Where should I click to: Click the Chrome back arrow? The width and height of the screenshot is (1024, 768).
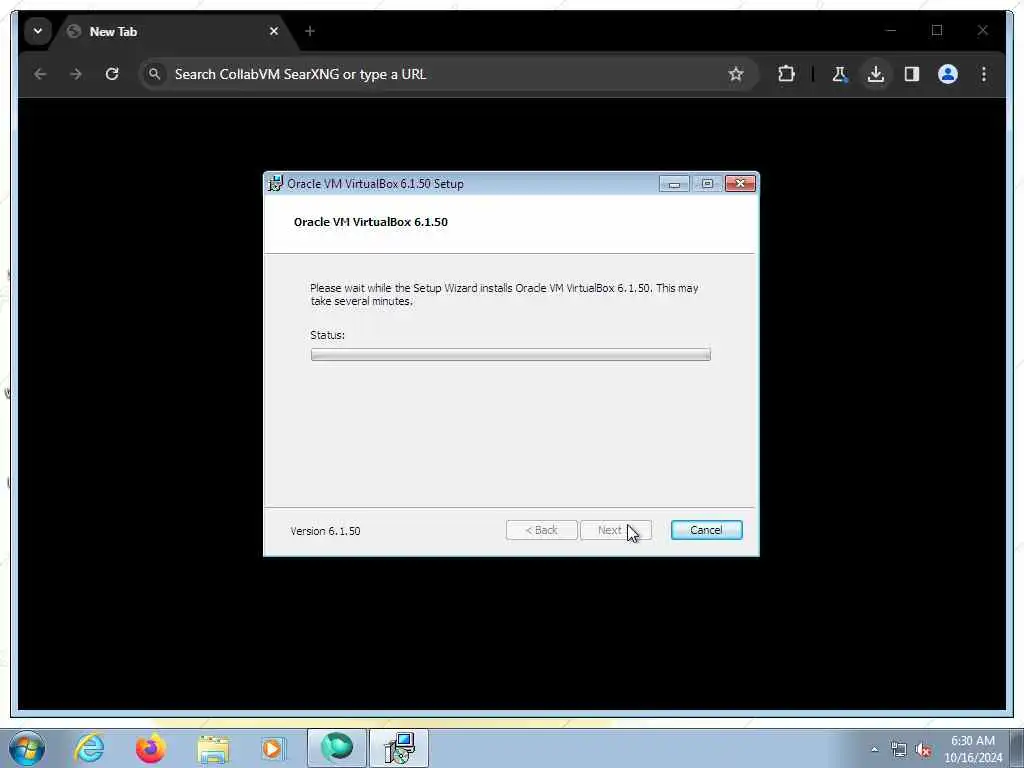(40, 74)
